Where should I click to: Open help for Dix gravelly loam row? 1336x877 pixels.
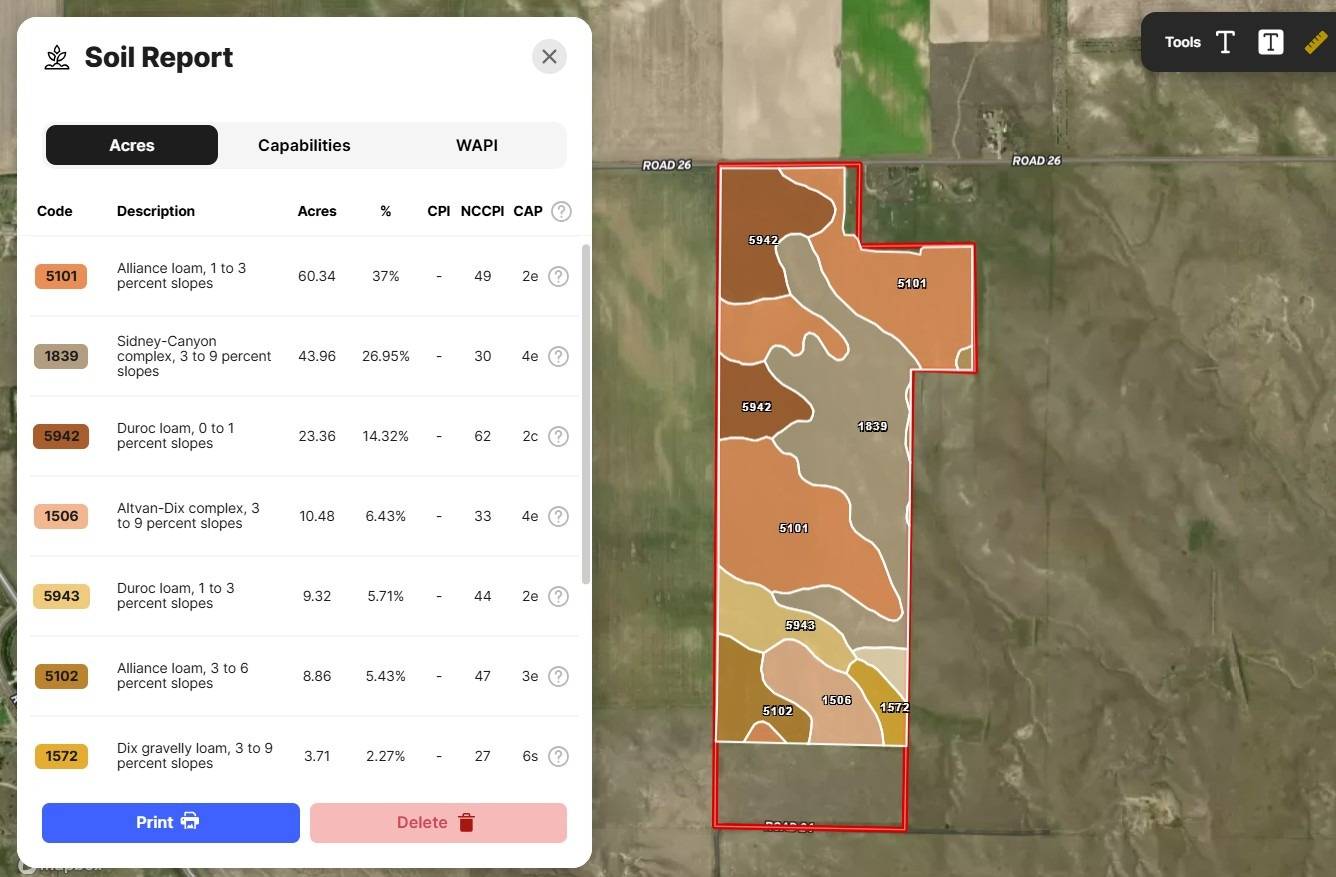click(x=558, y=756)
